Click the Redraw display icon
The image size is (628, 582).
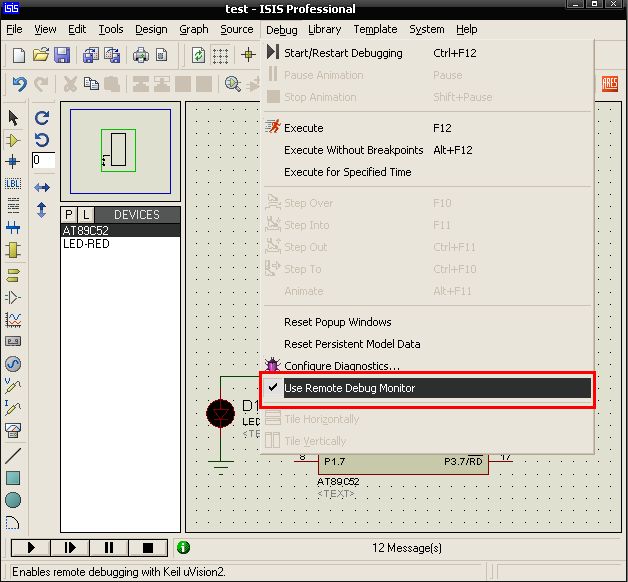(198, 55)
